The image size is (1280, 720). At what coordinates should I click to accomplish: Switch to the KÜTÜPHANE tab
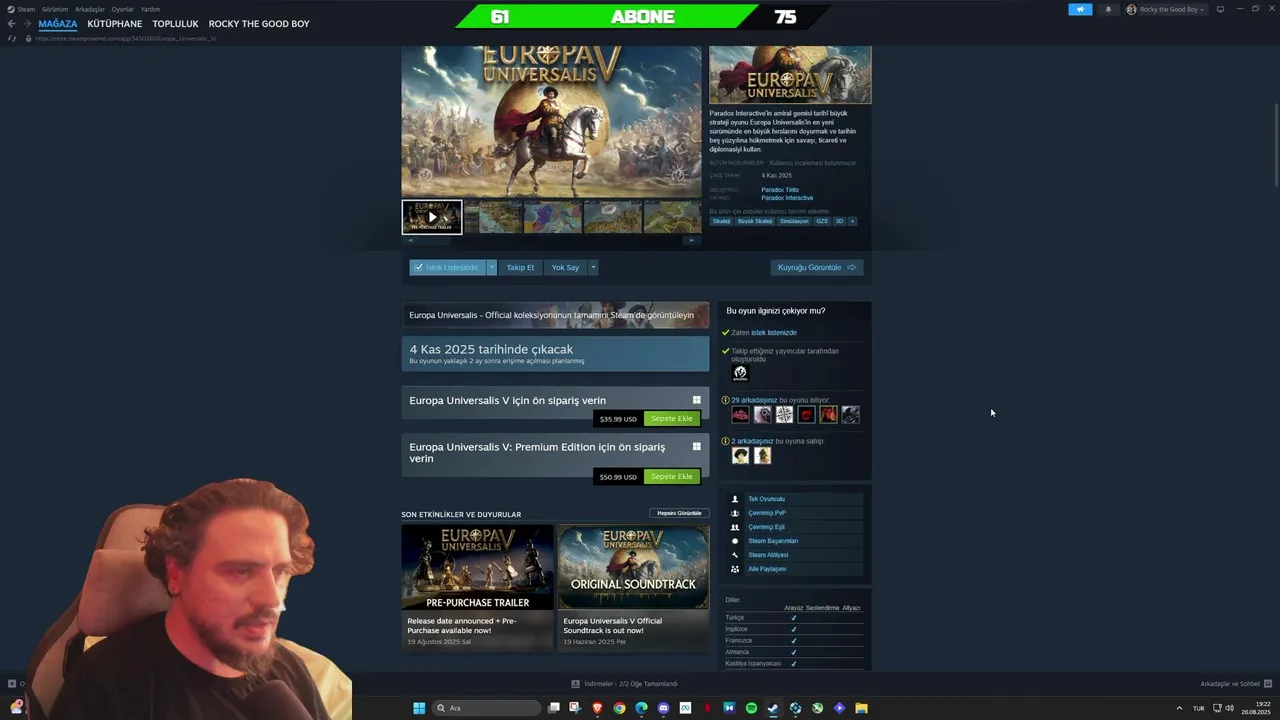click(x=114, y=24)
